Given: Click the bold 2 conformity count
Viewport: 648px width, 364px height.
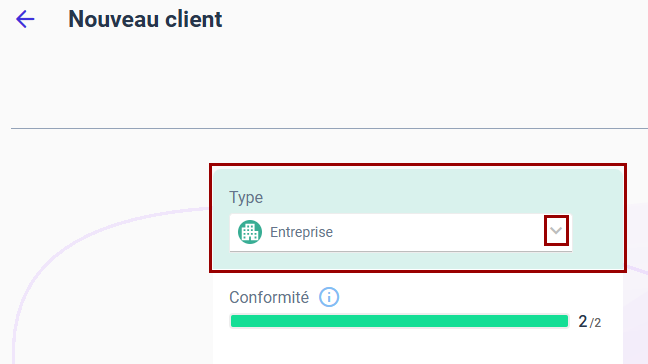Looking at the screenshot, I should 583,321.
